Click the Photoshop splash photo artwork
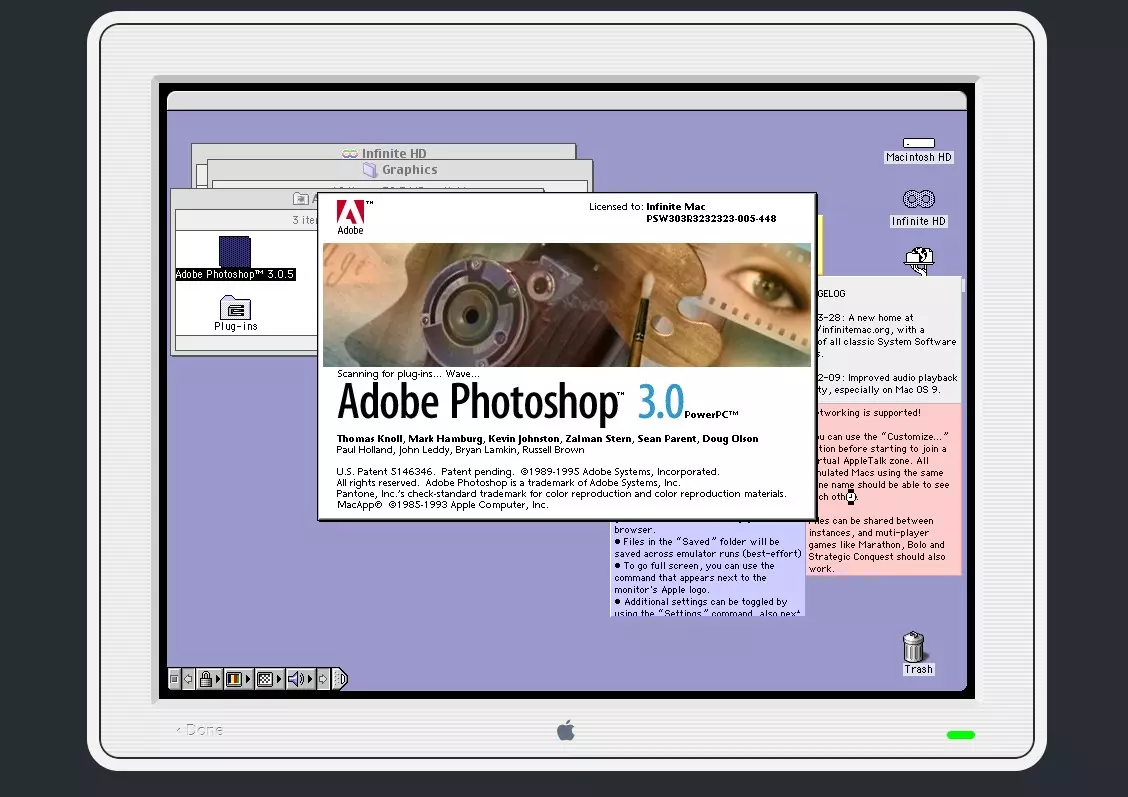This screenshot has height=797, width=1128. point(567,305)
